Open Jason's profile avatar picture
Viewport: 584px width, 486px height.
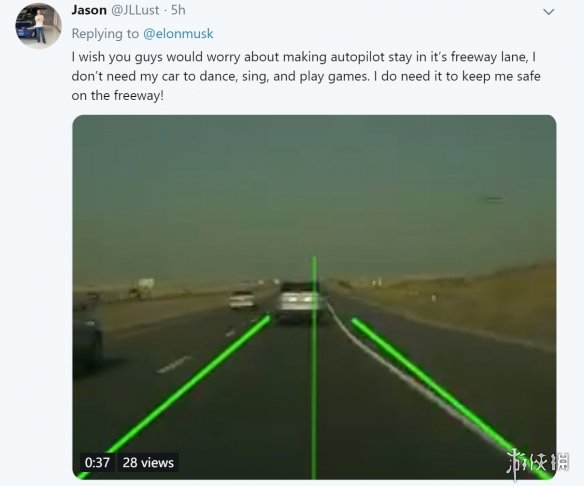point(38,26)
